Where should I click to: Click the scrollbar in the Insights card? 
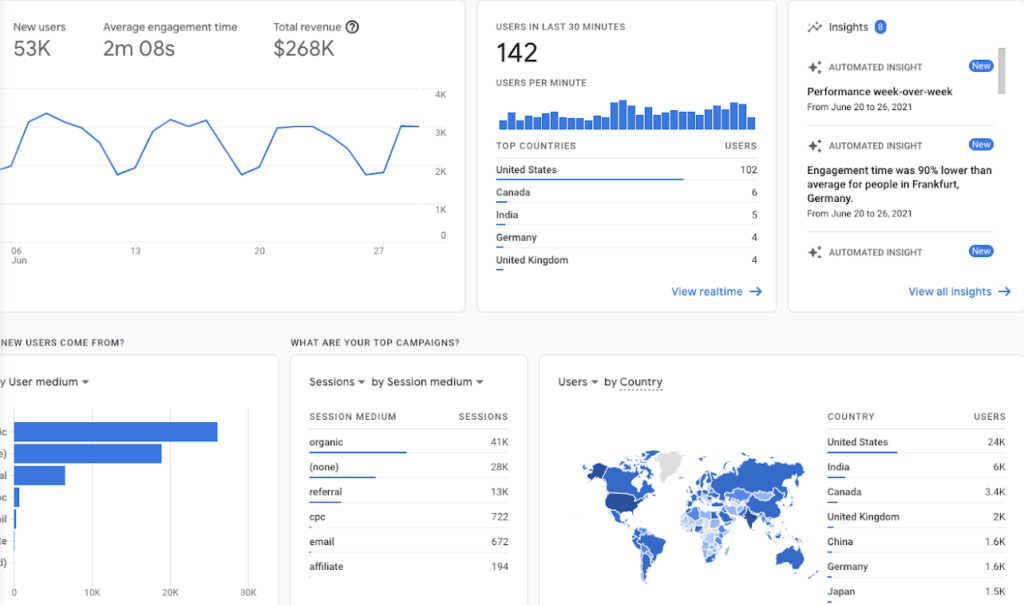coord(1001,70)
